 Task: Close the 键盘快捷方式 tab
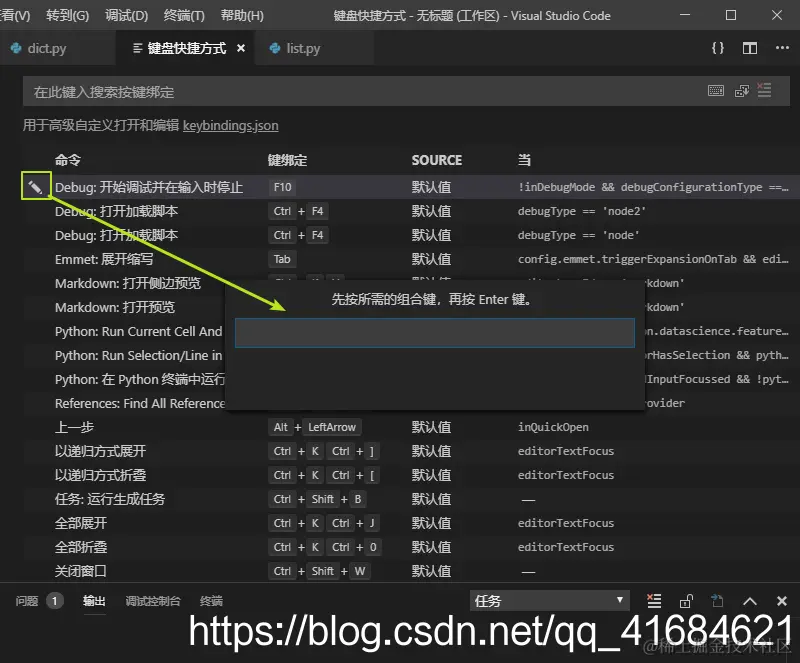(241, 48)
